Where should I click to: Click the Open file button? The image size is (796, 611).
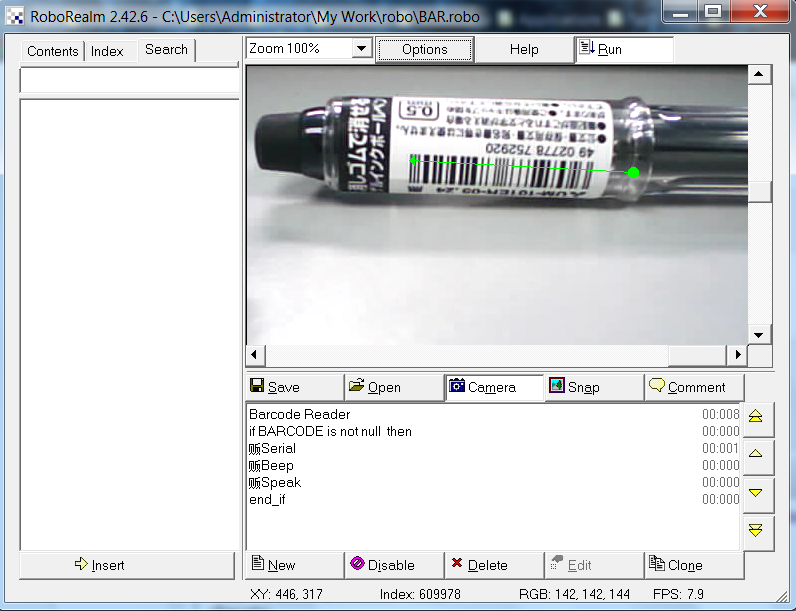pos(394,387)
